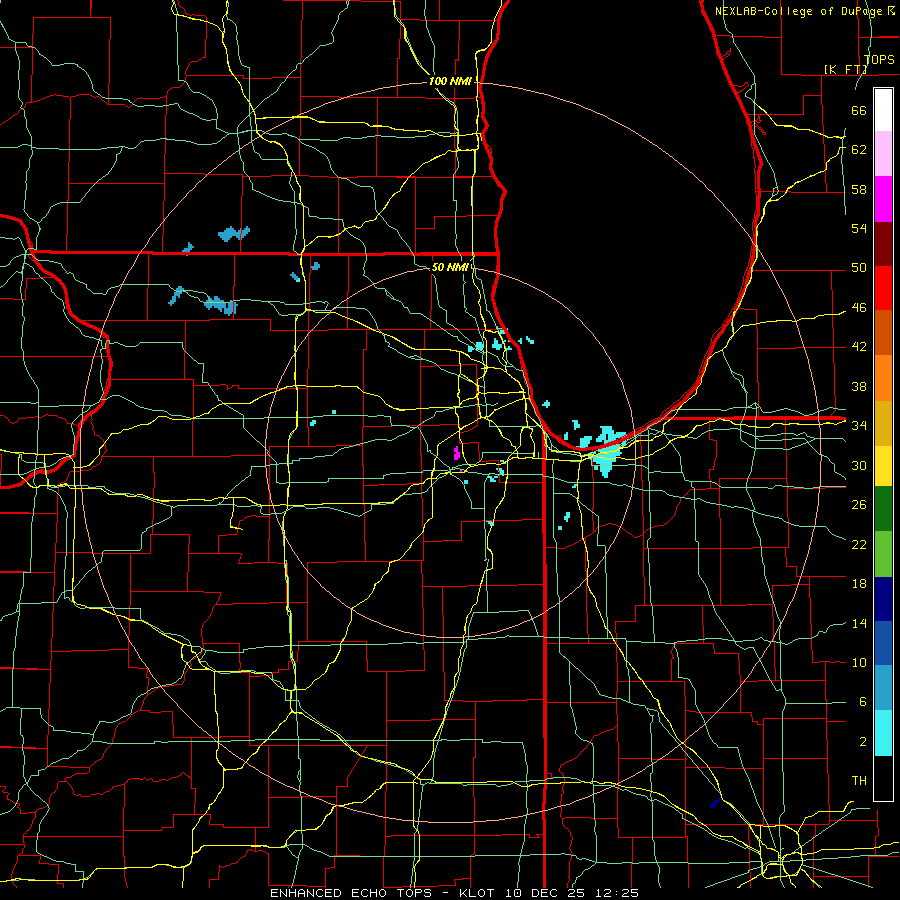Click the 66 scale value

coord(859,110)
